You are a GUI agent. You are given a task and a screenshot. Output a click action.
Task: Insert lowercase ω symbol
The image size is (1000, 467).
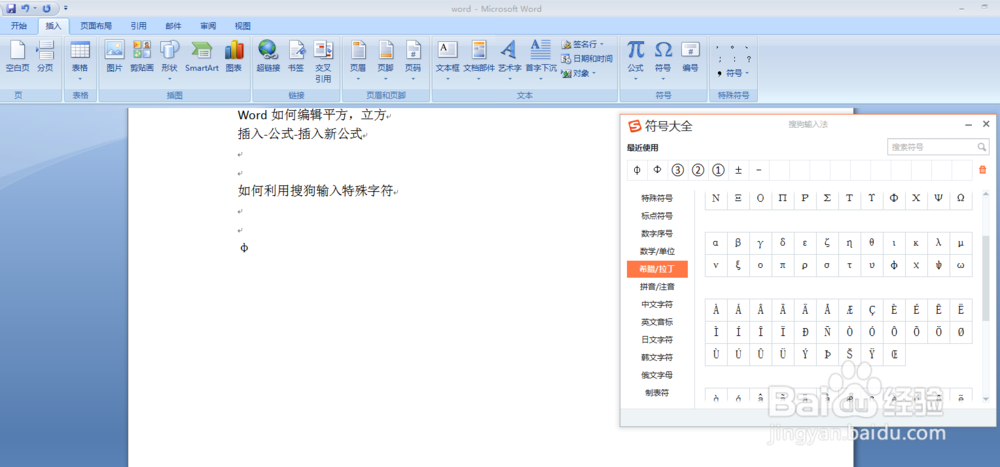point(961,265)
